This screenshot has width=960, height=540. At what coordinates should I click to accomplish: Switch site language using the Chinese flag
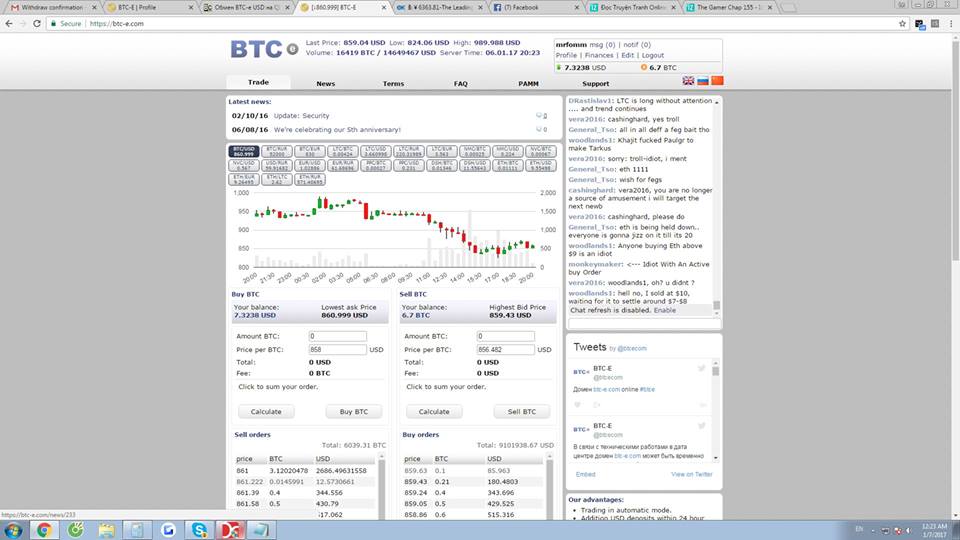(x=717, y=81)
